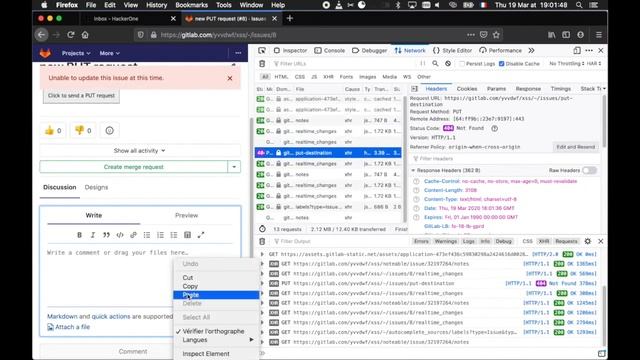This screenshot has height=360, width=640.
Task: Click the Firefox back arrow button
Action: (x=41, y=35)
